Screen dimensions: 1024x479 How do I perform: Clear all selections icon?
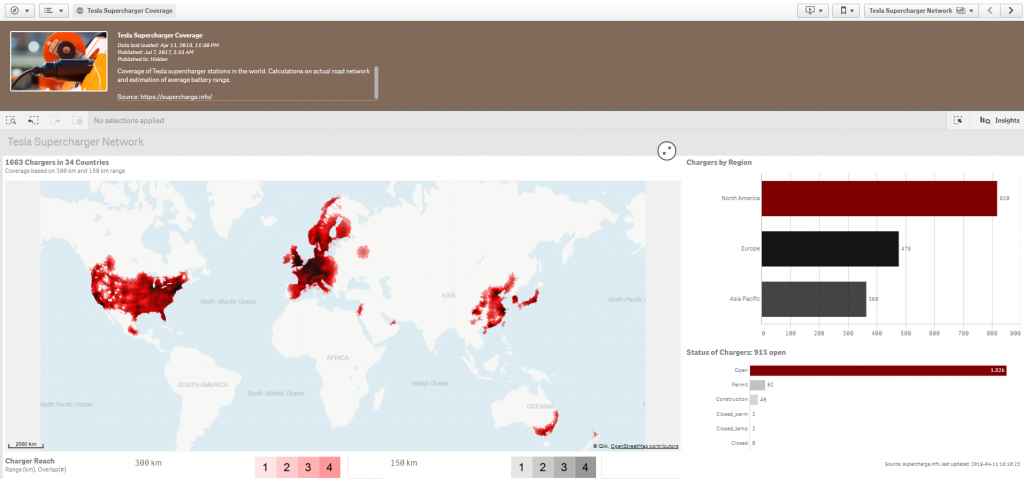(x=77, y=120)
